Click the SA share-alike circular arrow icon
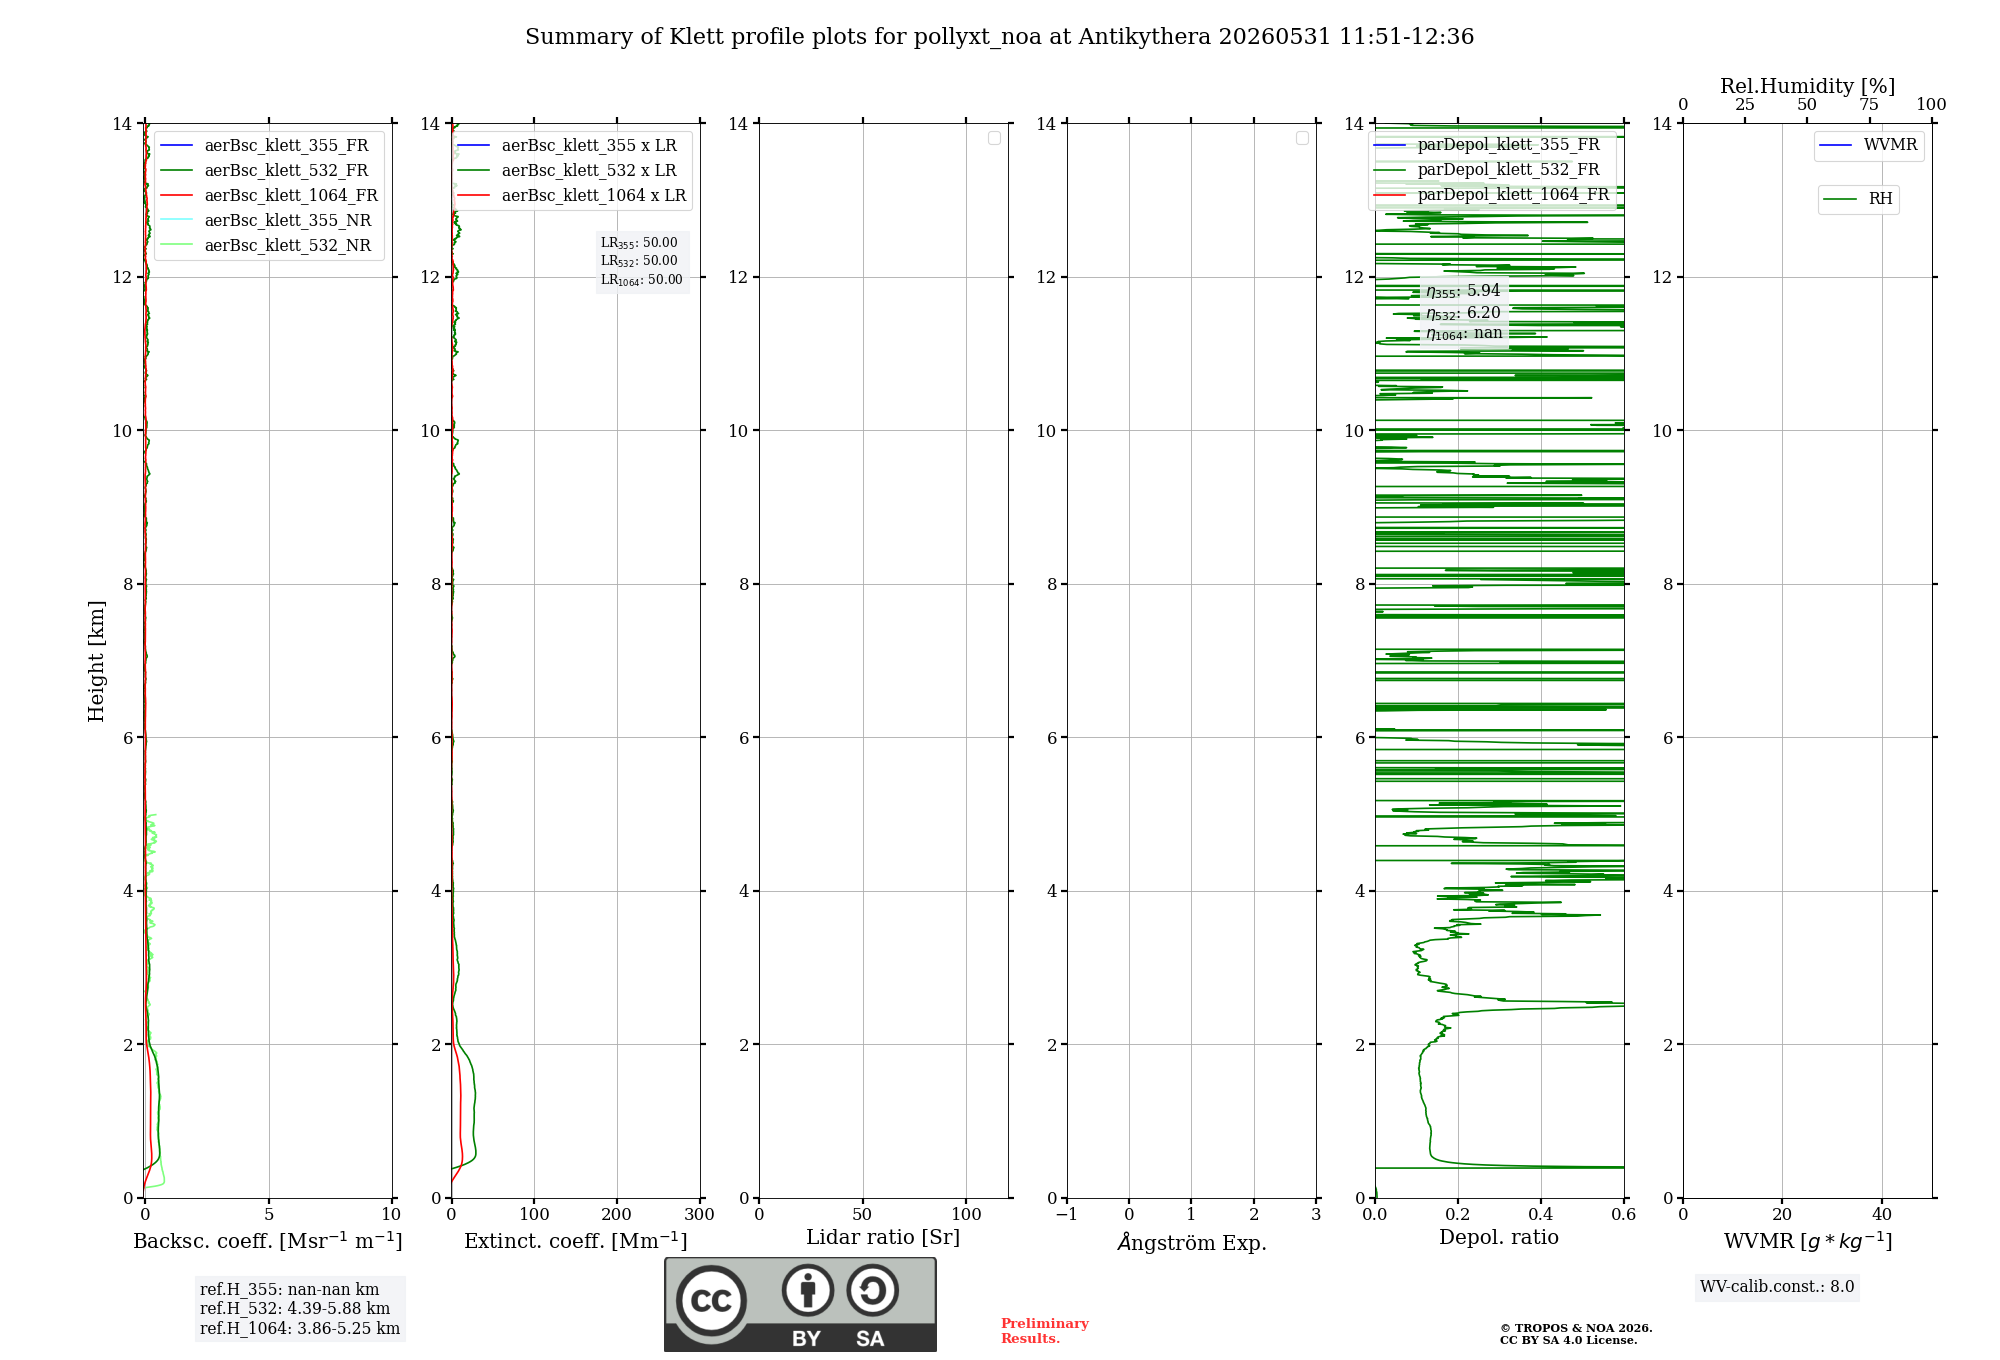The height and width of the screenshot is (1360, 2000). coord(872,1290)
